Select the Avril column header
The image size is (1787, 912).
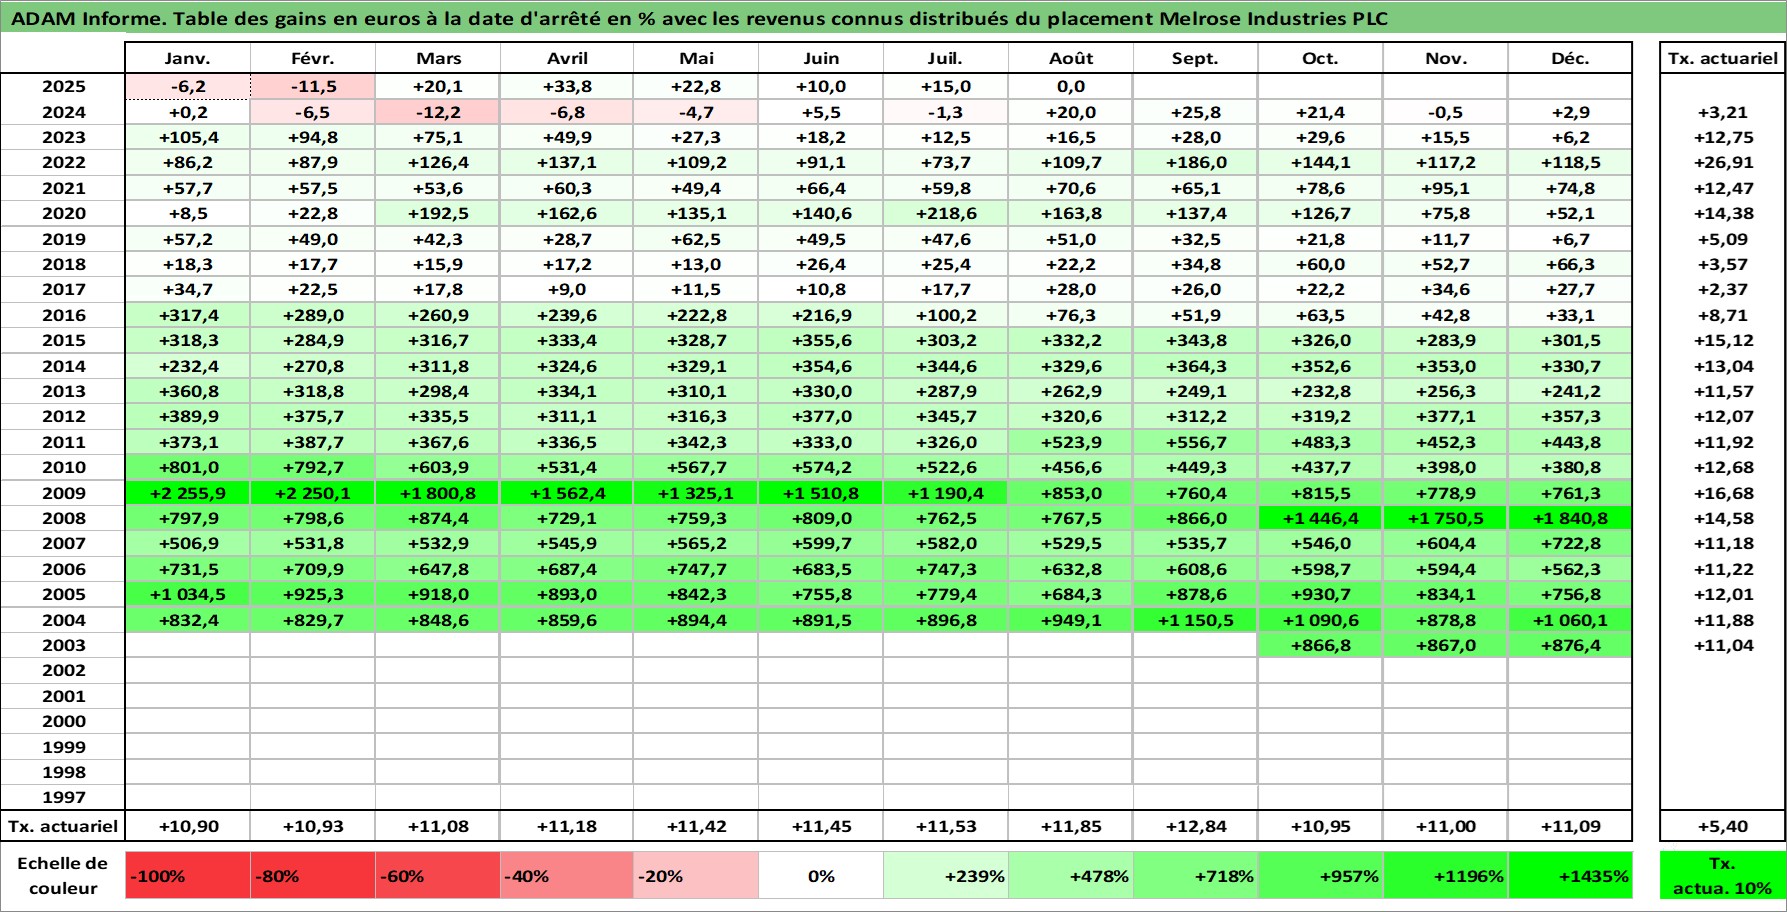point(567,58)
